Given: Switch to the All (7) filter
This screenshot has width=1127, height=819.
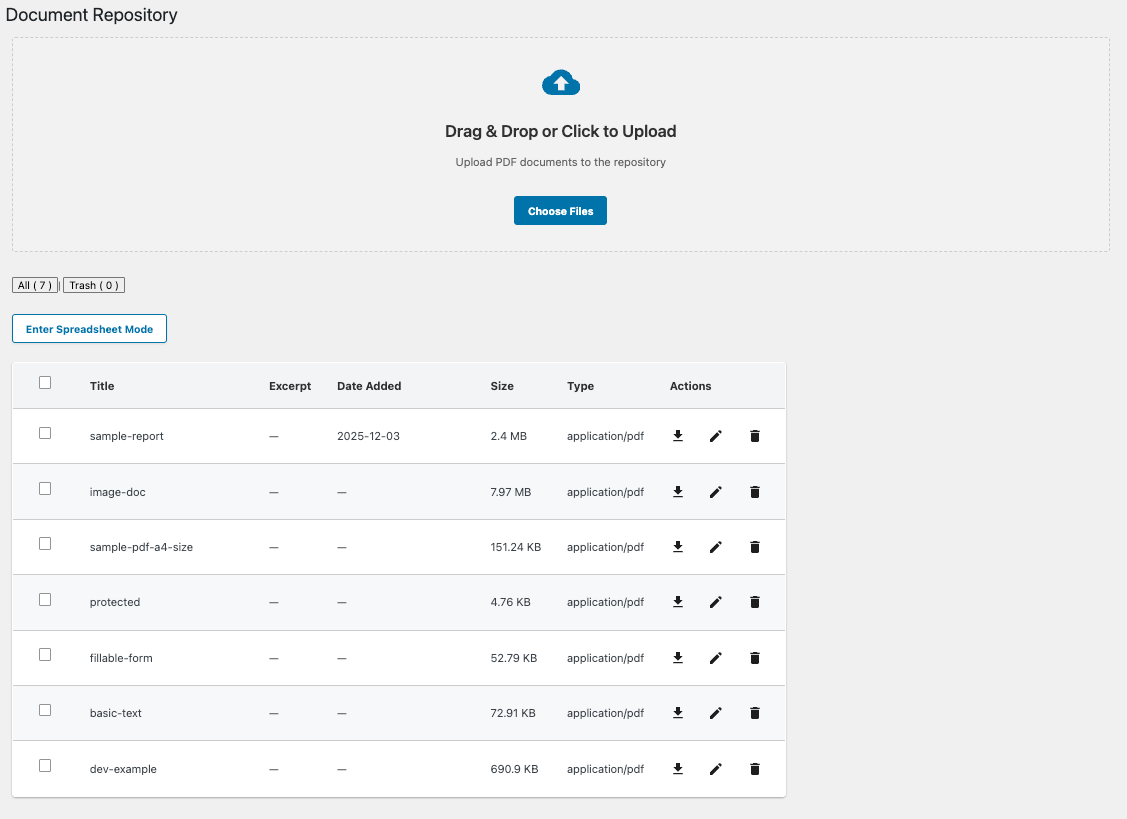Looking at the screenshot, I should tap(34, 285).
